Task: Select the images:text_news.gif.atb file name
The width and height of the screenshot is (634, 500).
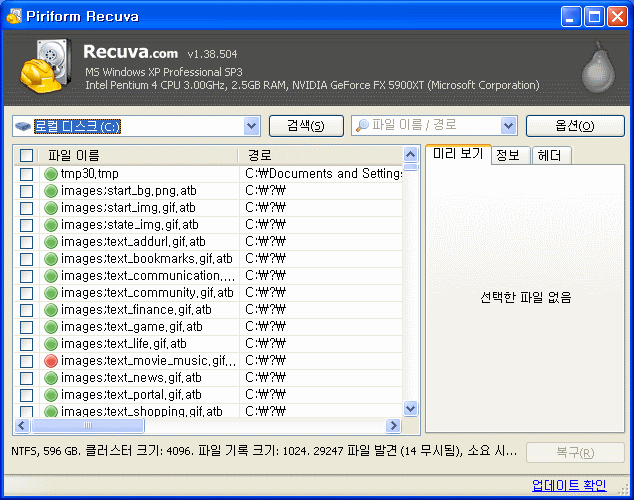Action: pos(131,378)
